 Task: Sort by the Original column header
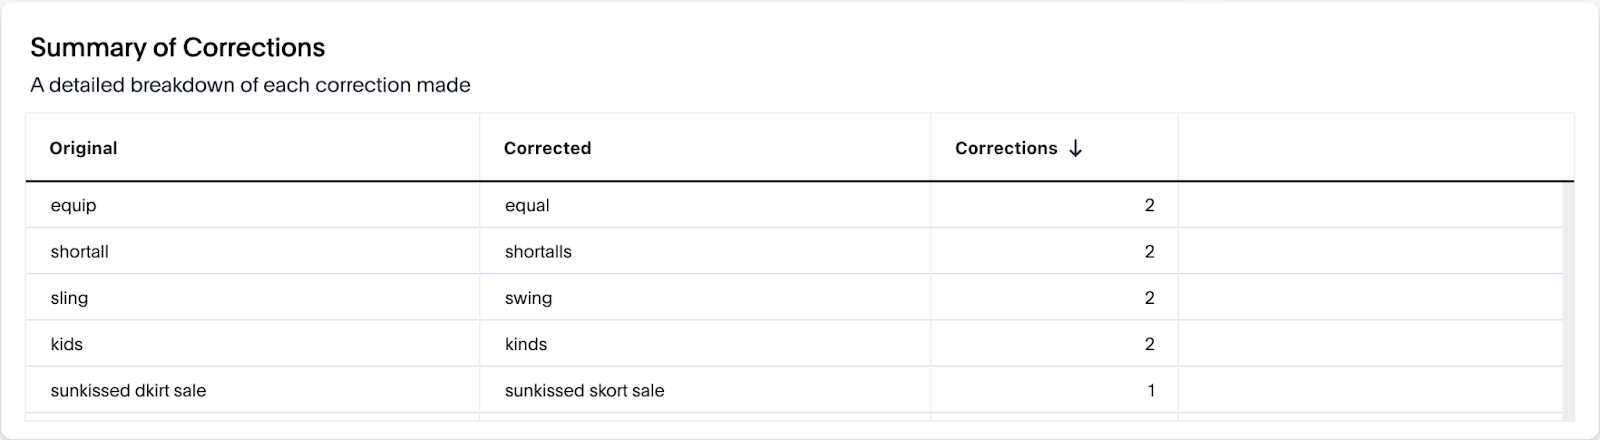(x=83, y=148)
